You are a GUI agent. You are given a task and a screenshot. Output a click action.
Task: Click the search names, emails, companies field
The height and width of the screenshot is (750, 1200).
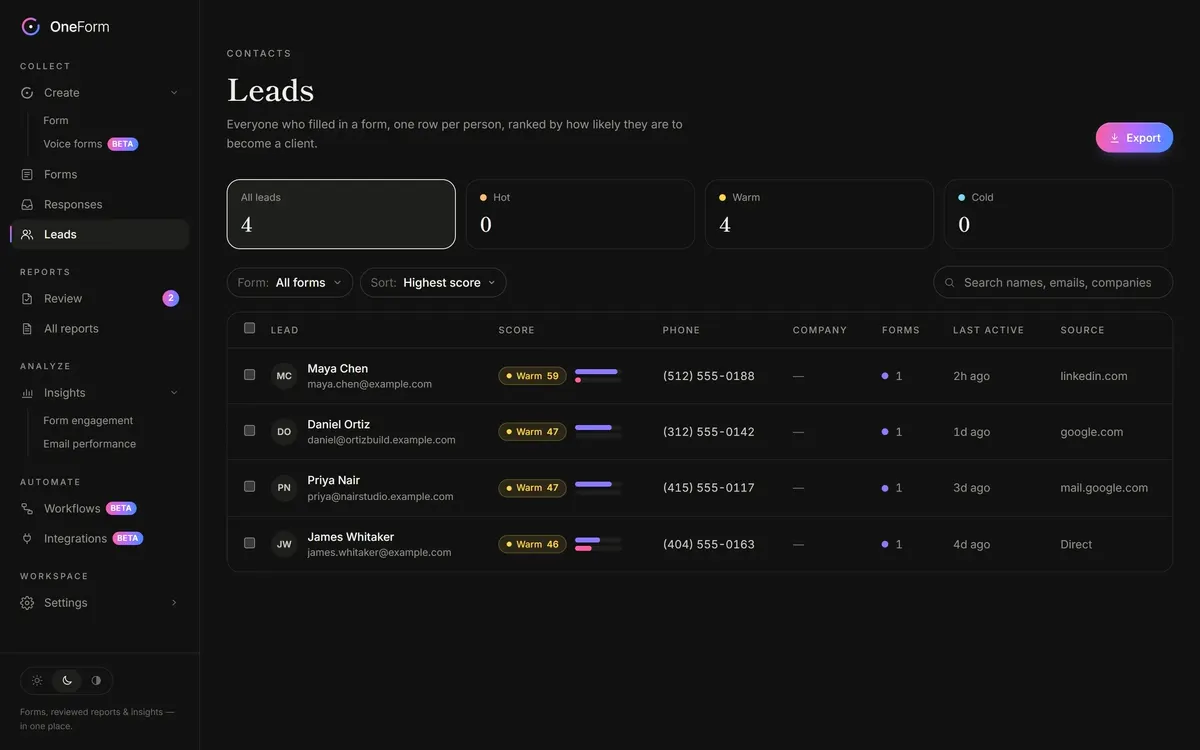pyautogui.click(x=1053, y=283)
